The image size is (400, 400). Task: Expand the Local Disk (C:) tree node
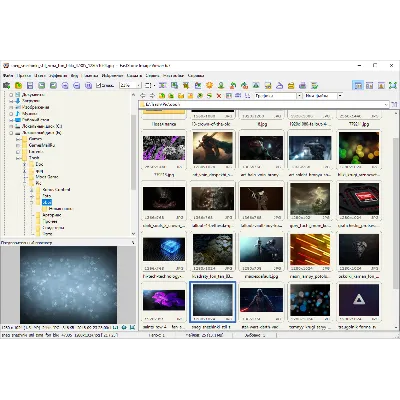12,126
